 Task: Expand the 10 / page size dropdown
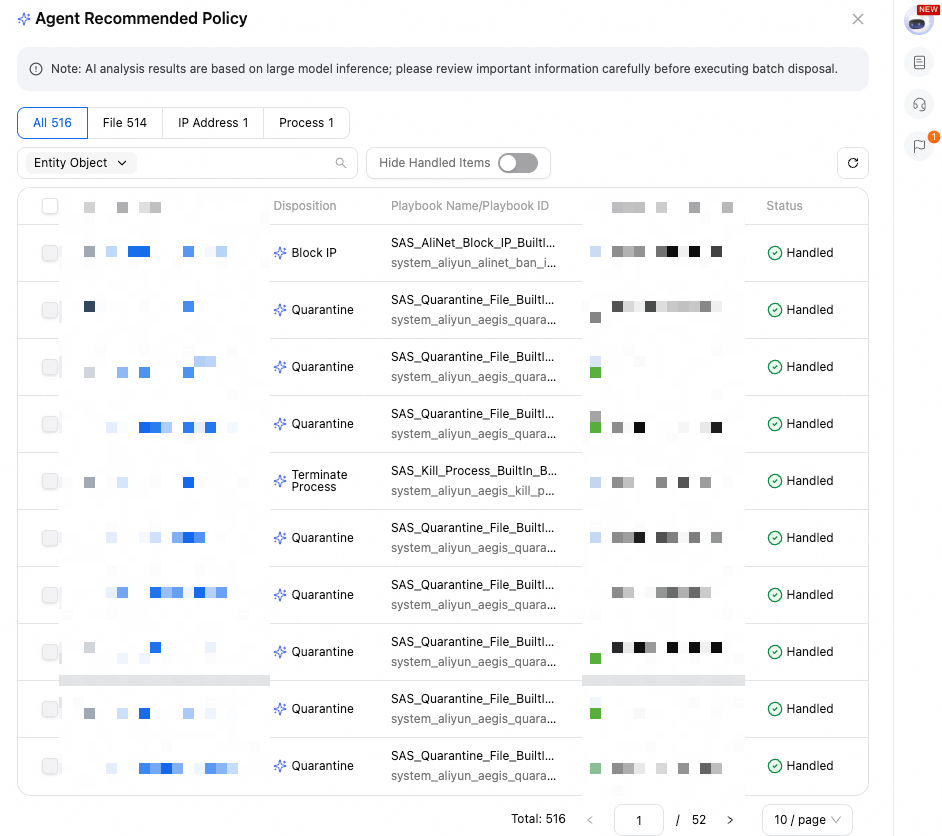pos(807,820)
